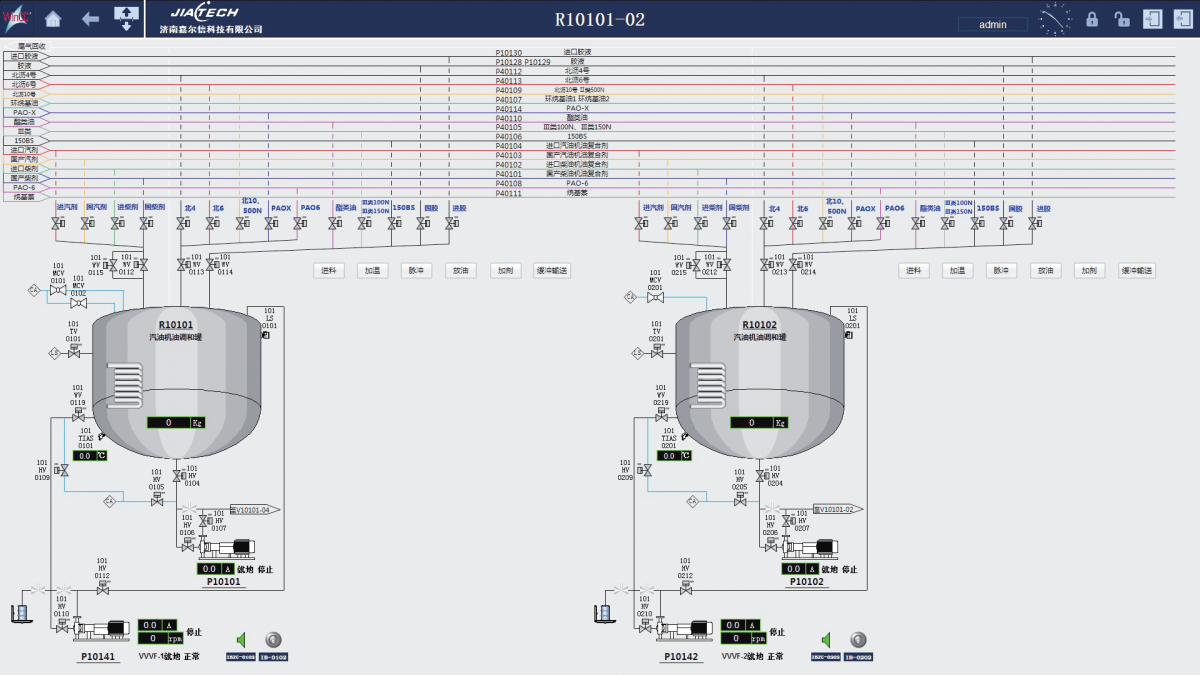
Task: Click the admin user field
Action: coord(993,24)
